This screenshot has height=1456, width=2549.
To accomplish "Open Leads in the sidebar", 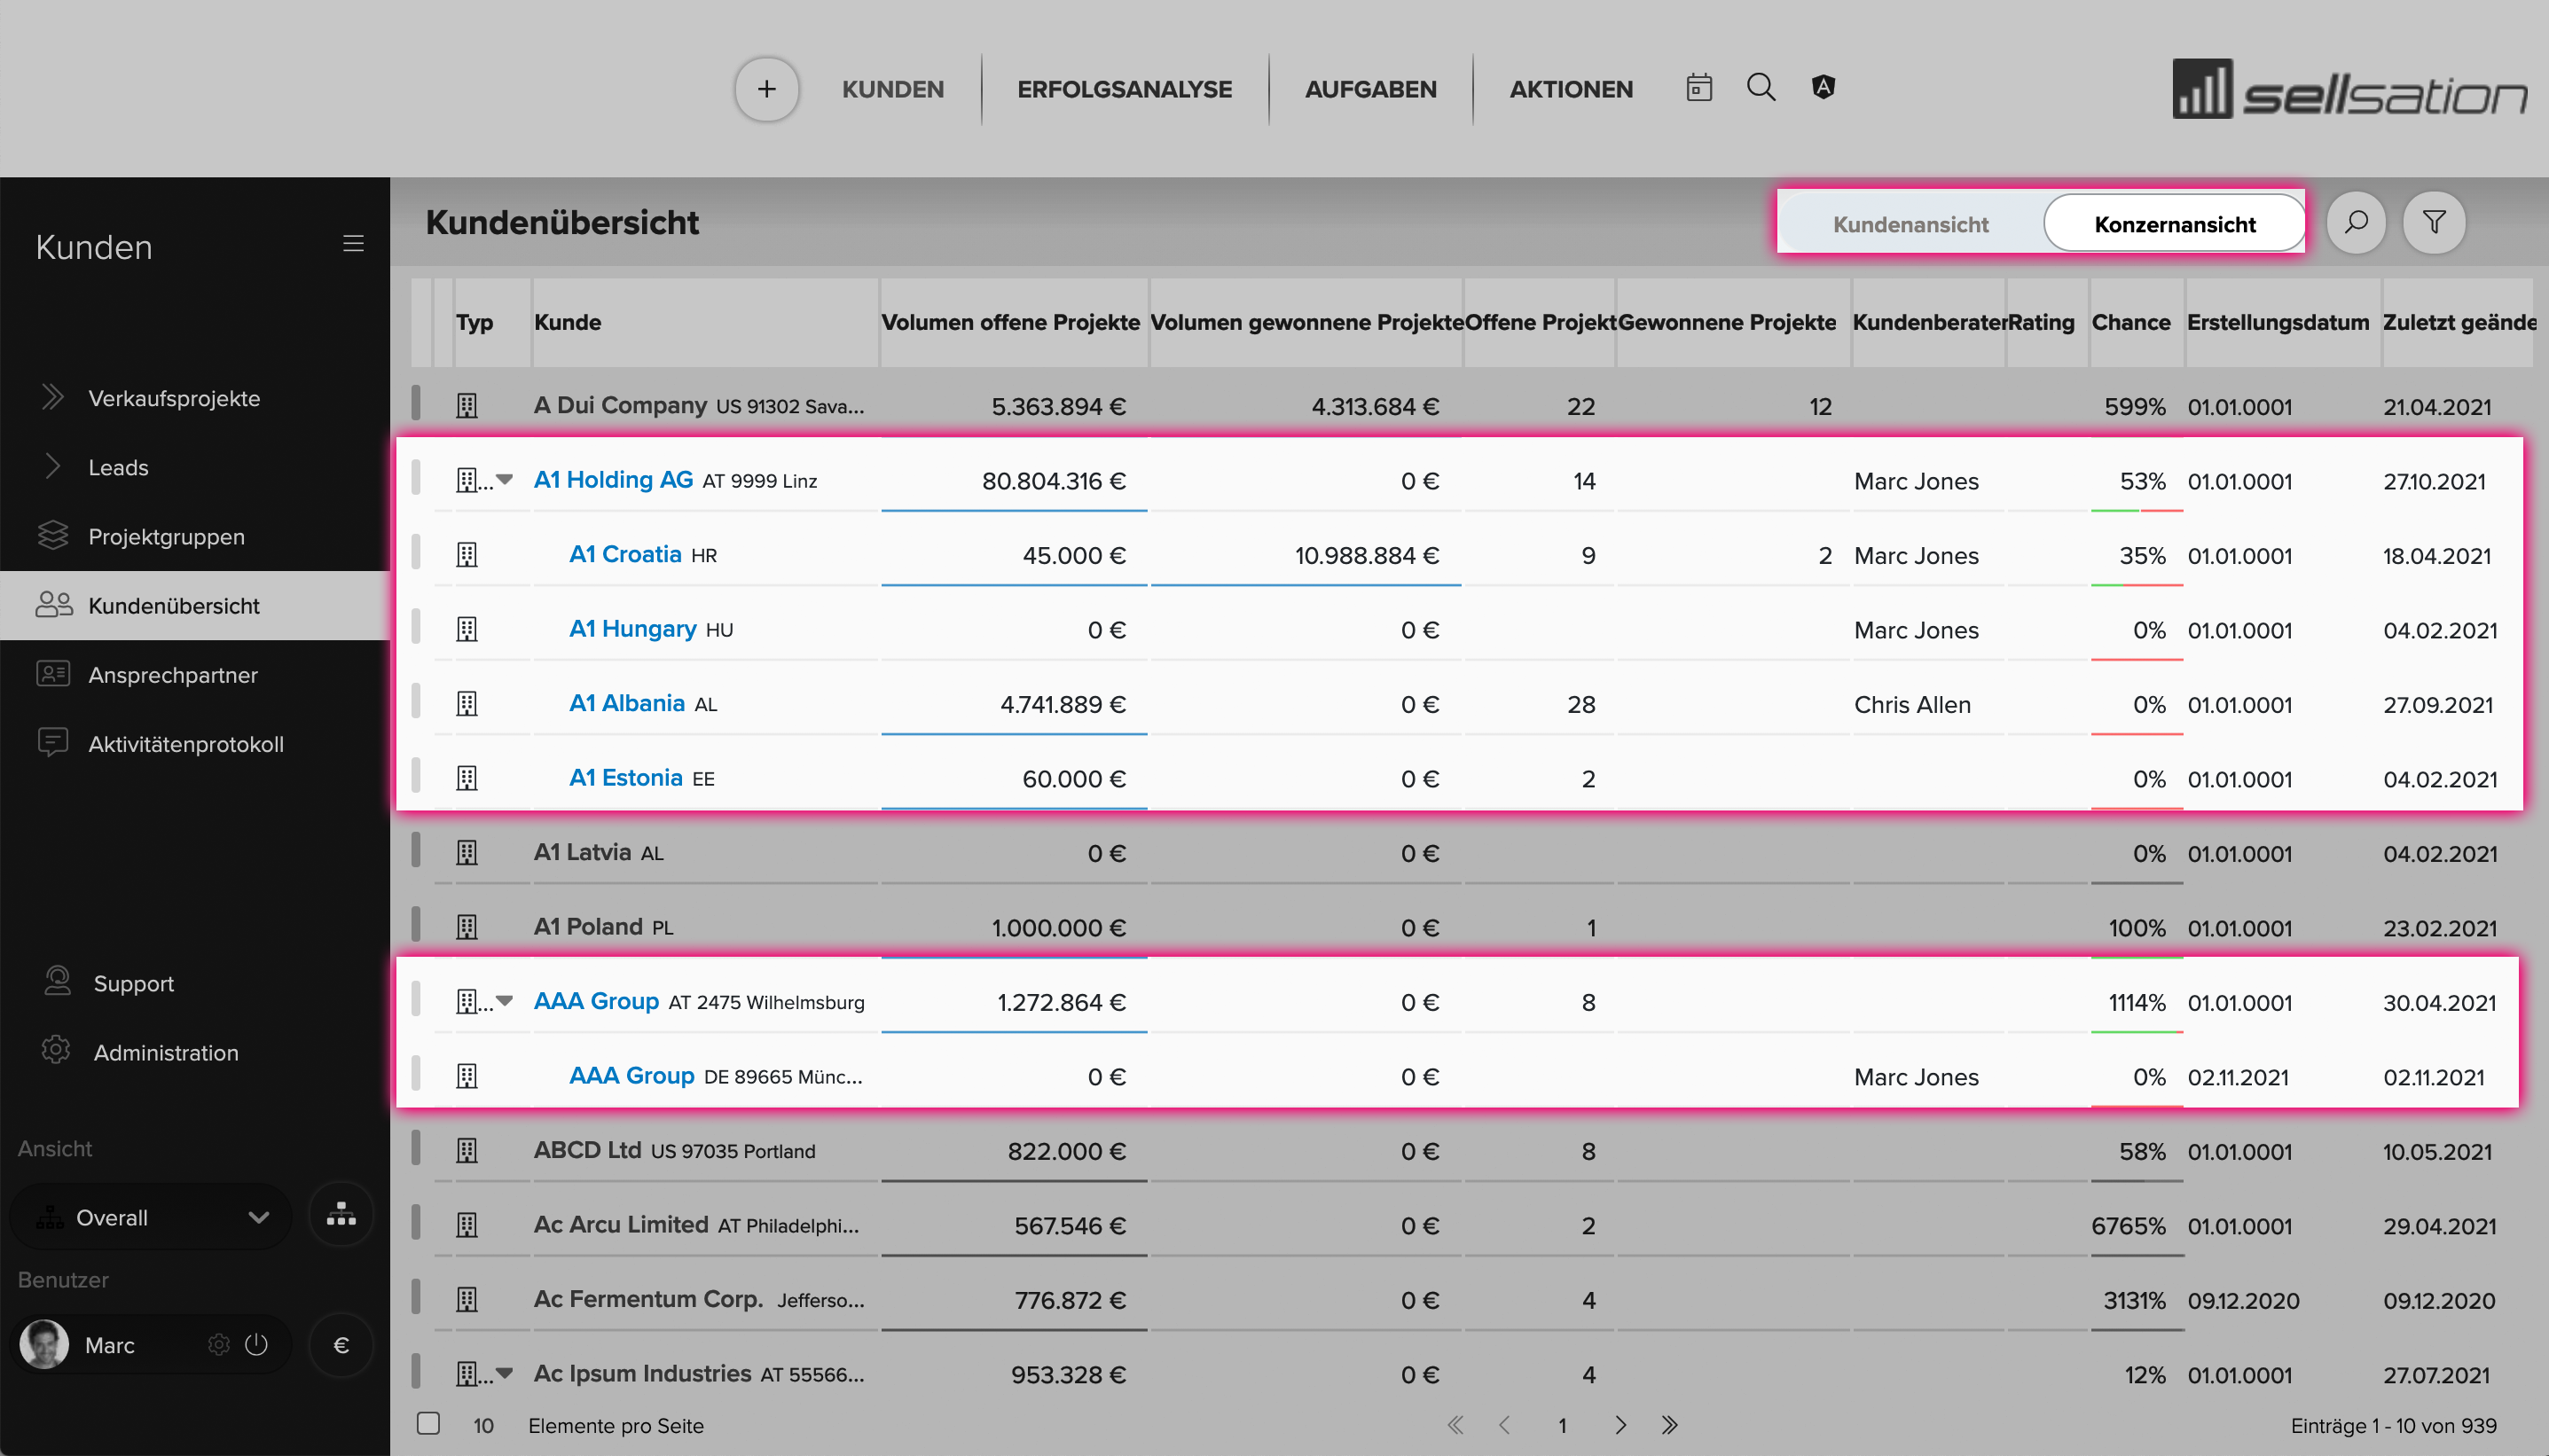I will (195, 467).
